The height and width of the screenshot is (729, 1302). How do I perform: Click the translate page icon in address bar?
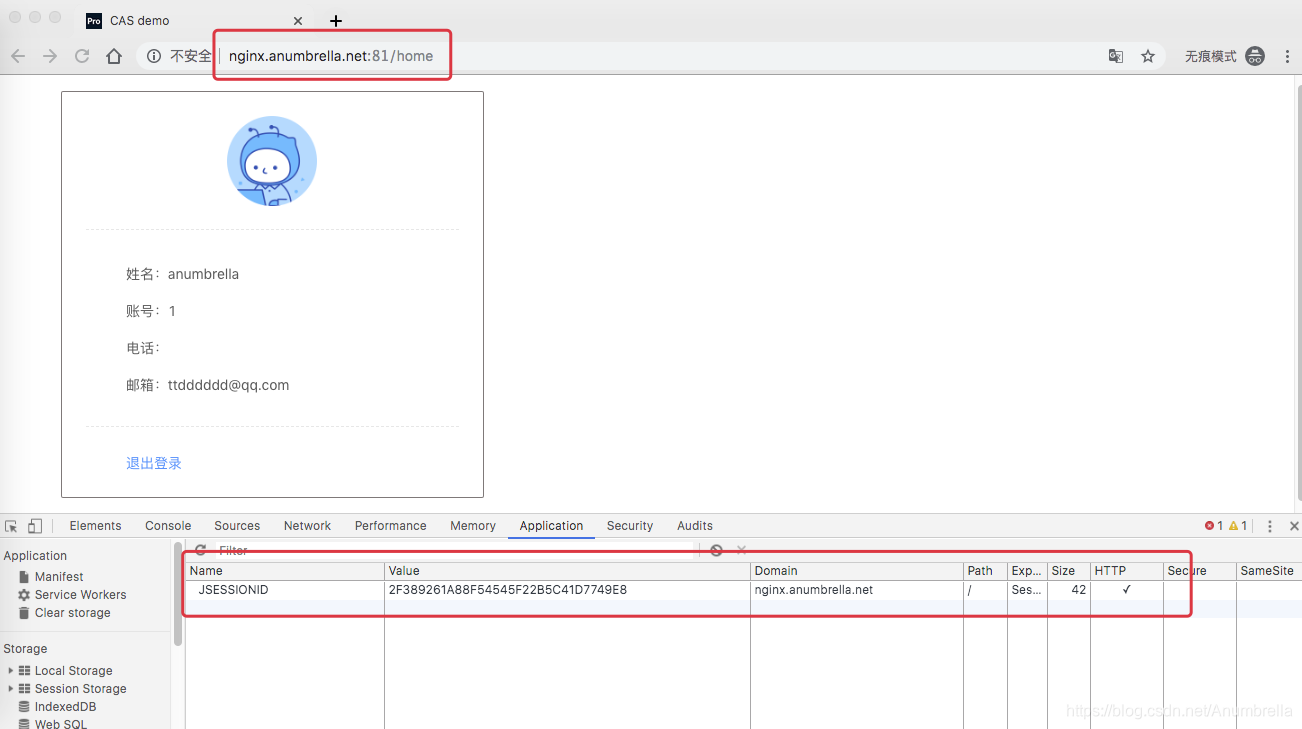pos(1116,56)
